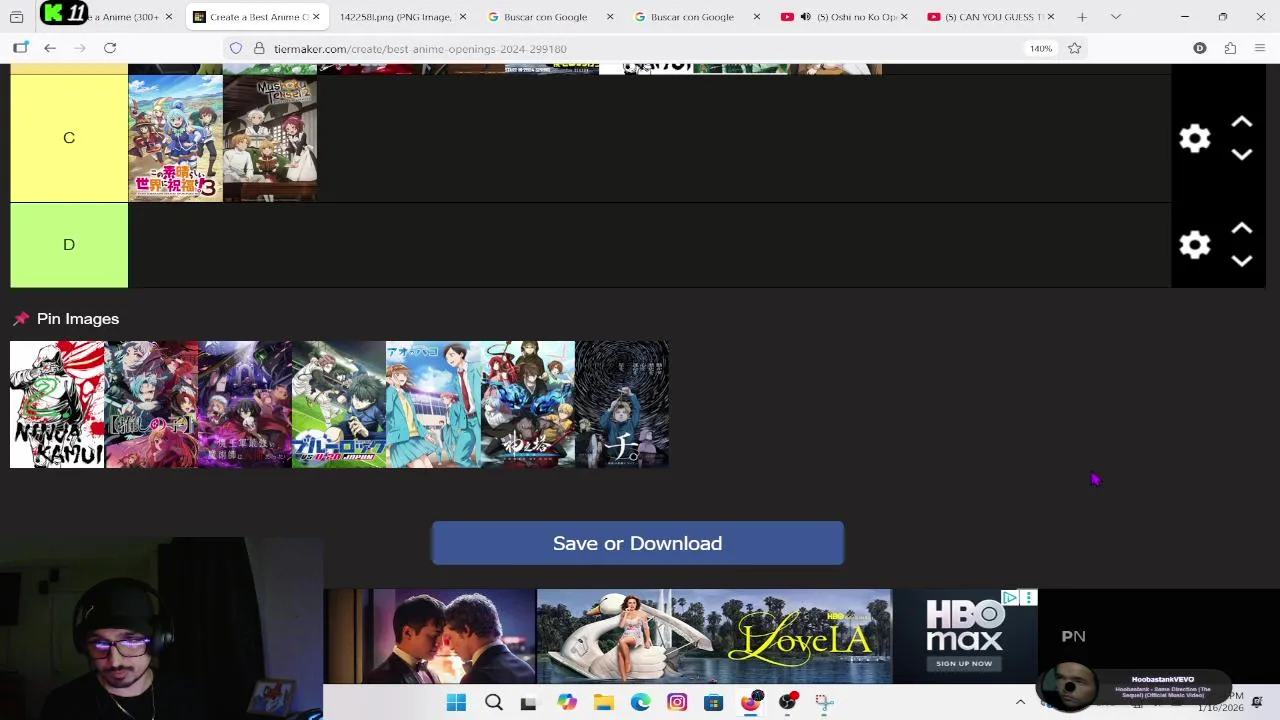Open new tab with plus button
1280x720 pixels.
click(x=1082, y=17)
